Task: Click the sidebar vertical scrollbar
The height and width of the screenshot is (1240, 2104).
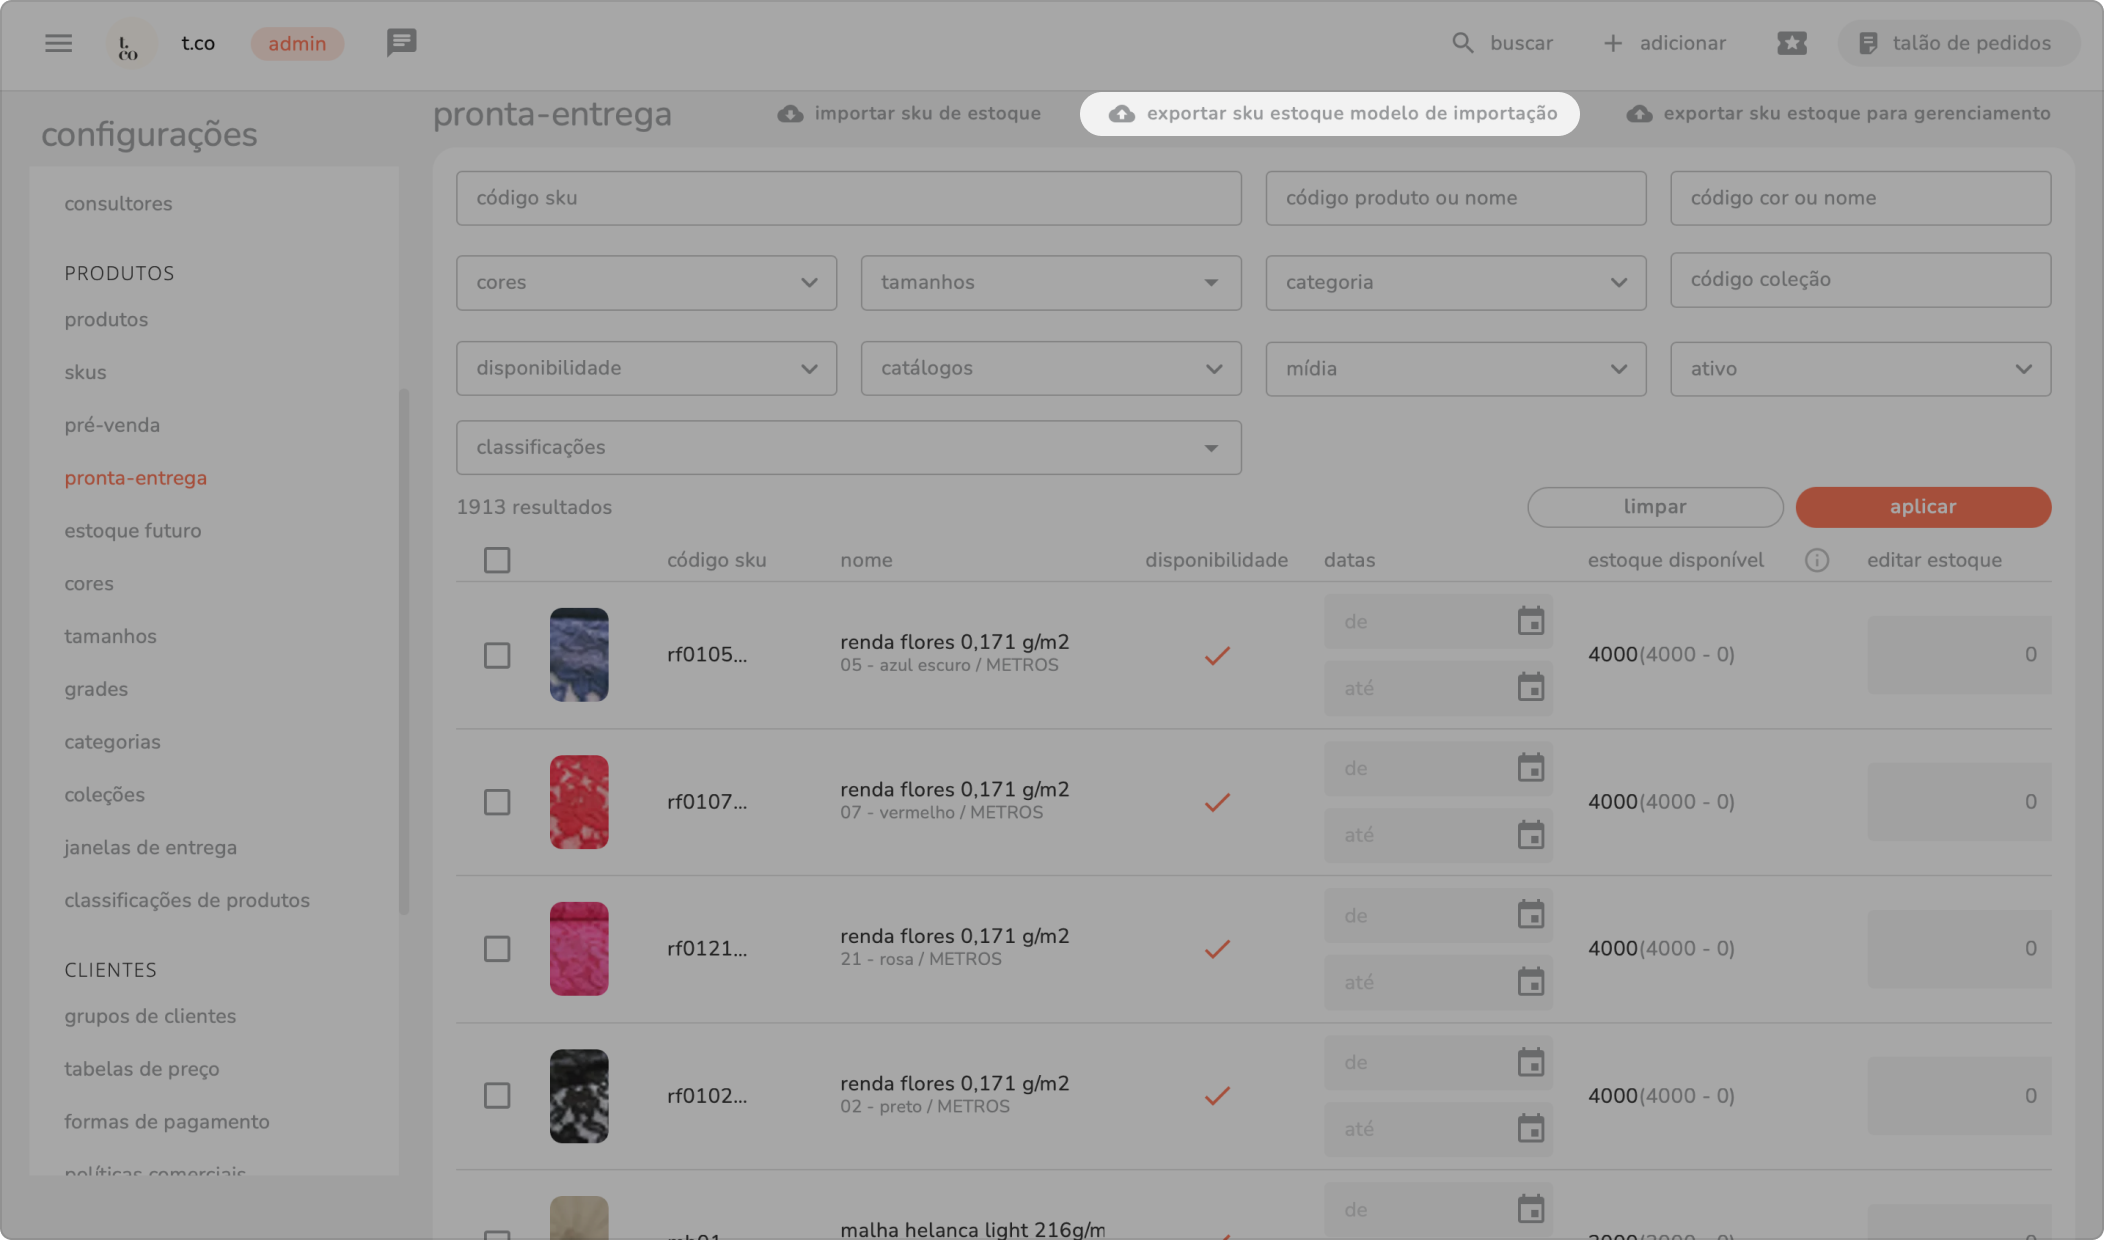Action: coord(404,650)
